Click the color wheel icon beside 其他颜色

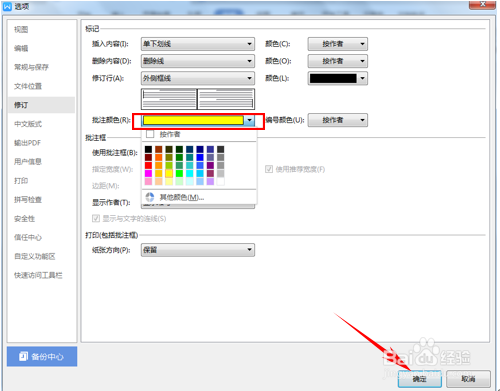tap(150, 197)
